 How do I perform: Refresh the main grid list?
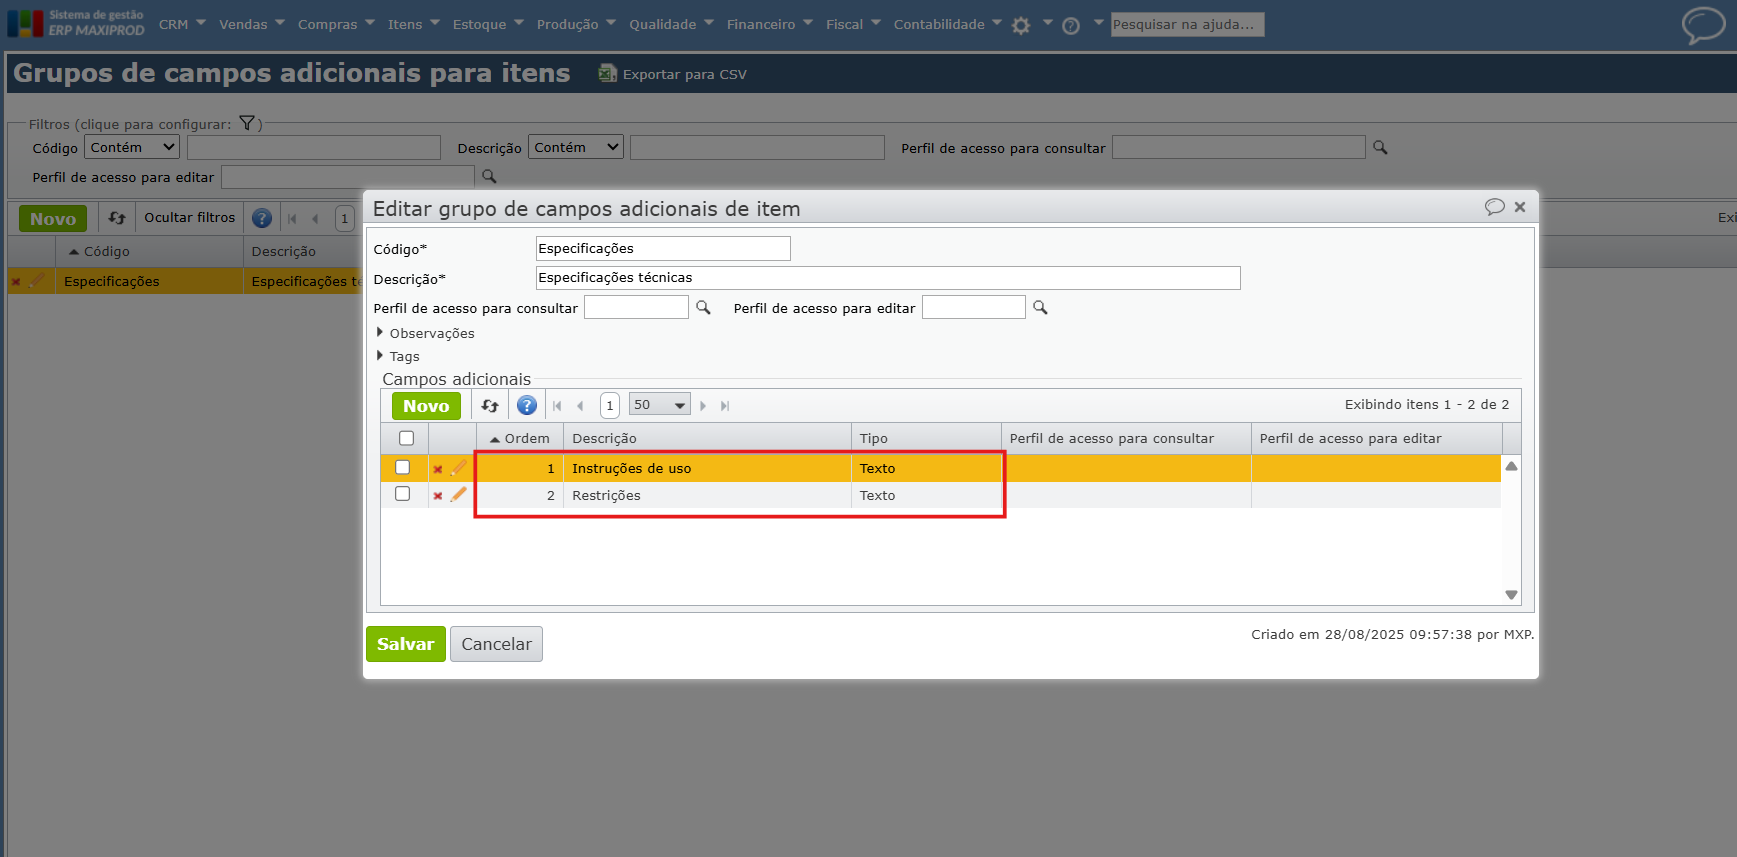[x=117, y=218]
